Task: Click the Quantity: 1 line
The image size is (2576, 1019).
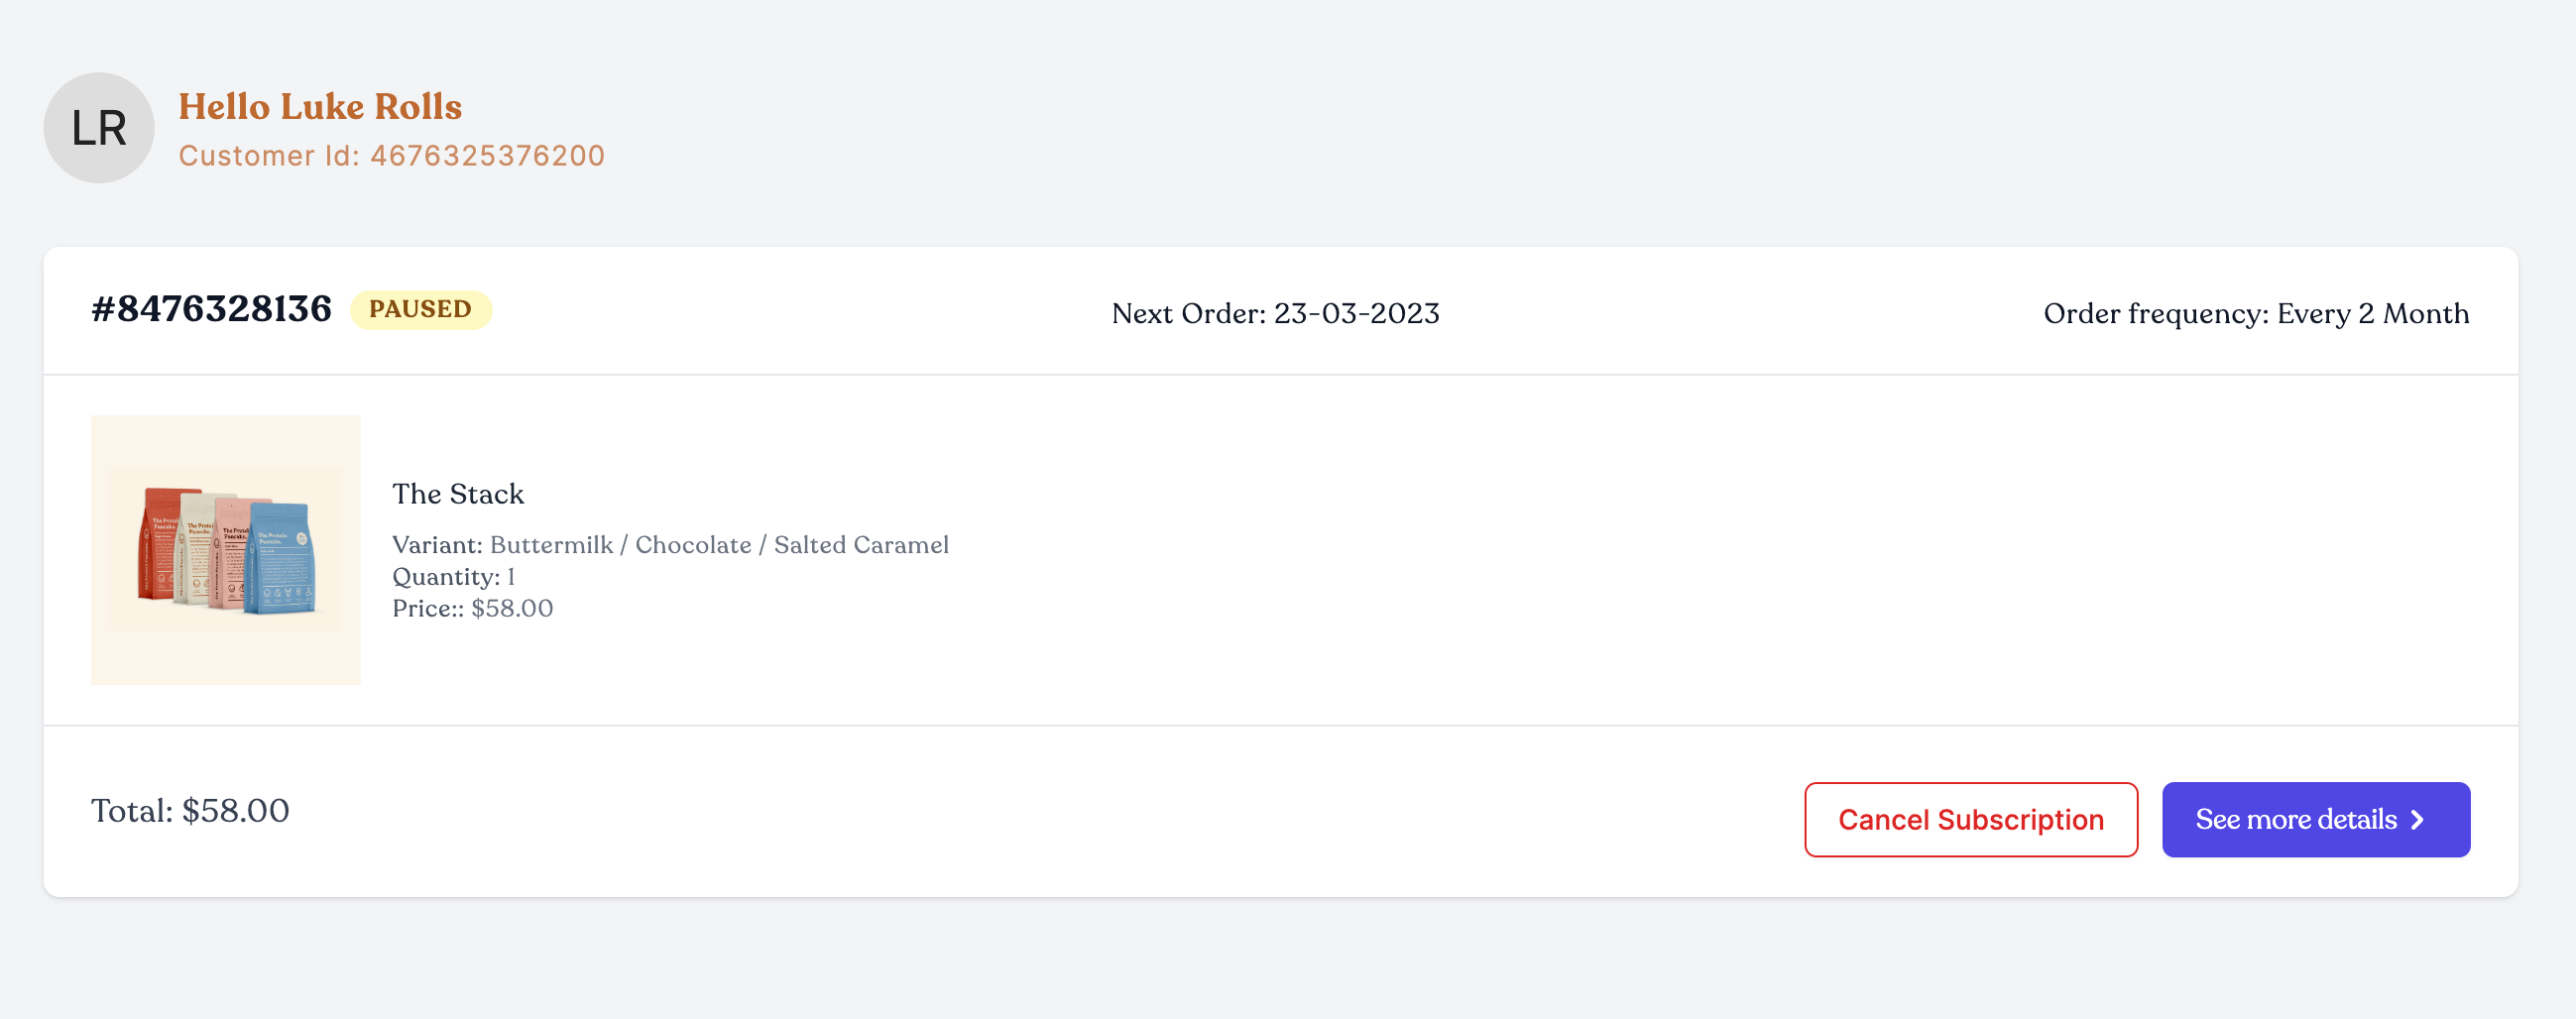Action: [454, 577]
